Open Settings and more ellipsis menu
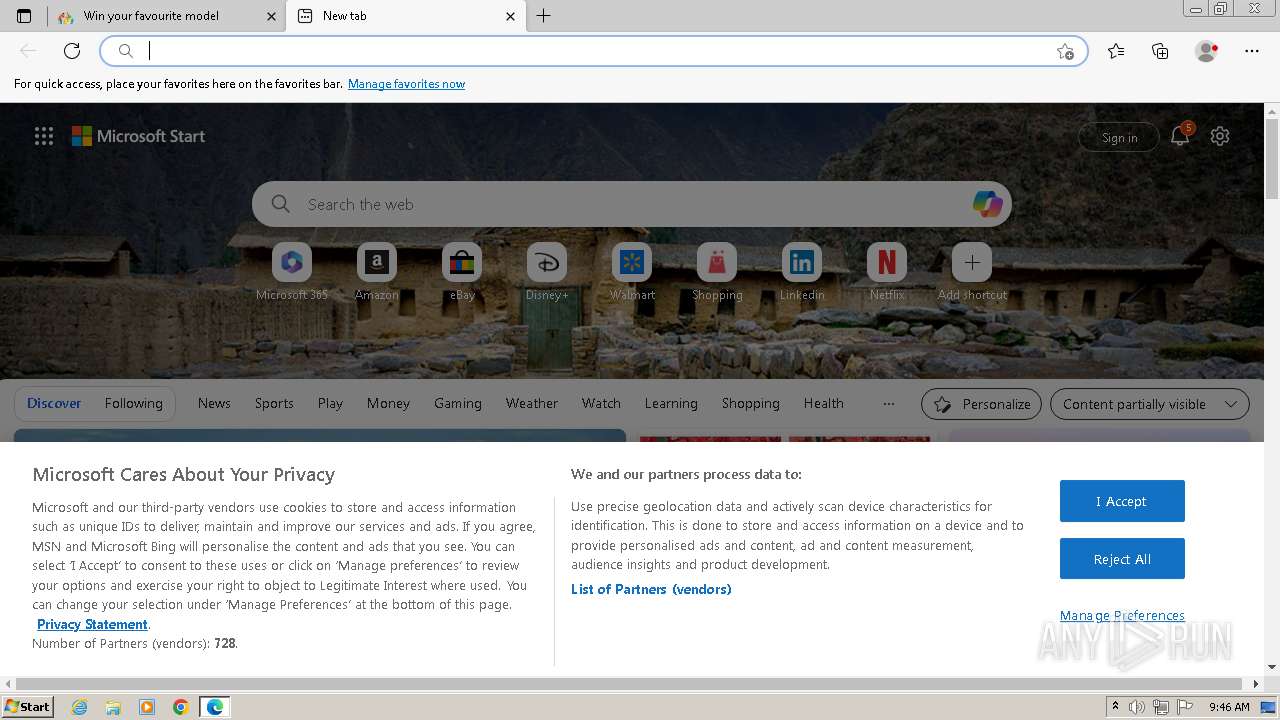Viewport: 1280px width, 720px height. [1252, 51]
